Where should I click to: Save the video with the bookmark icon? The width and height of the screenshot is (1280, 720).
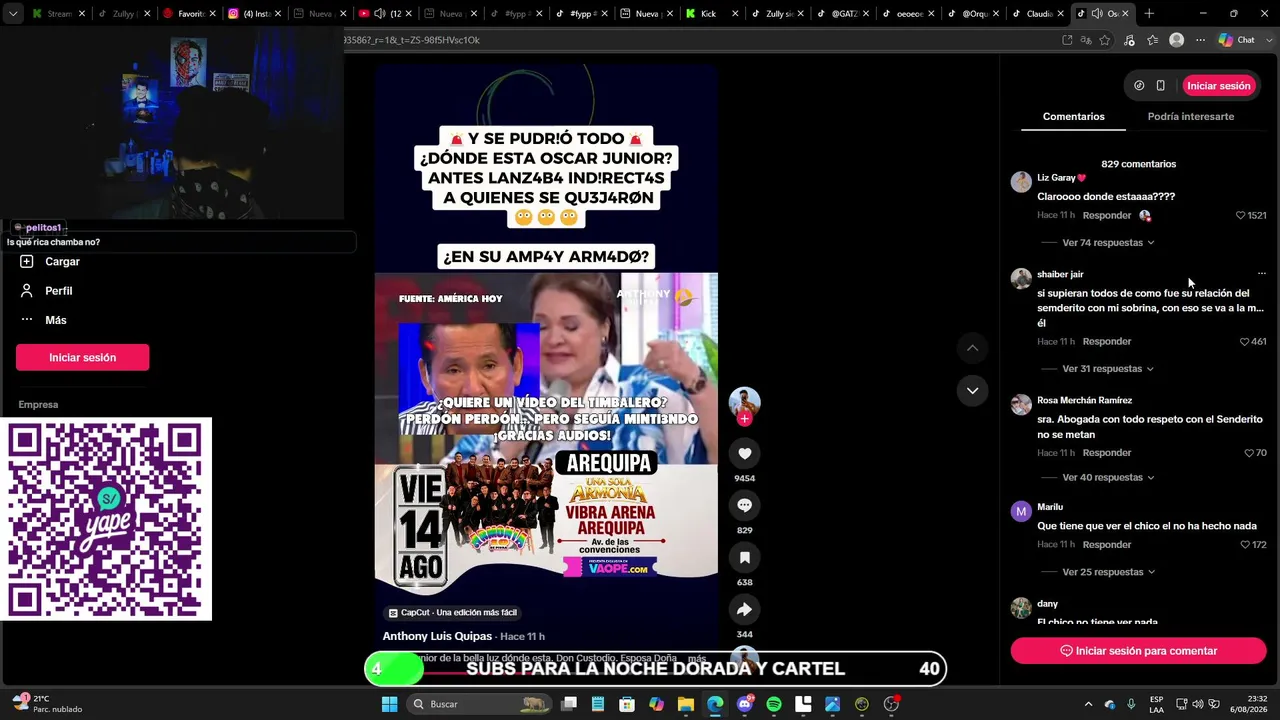744,557
